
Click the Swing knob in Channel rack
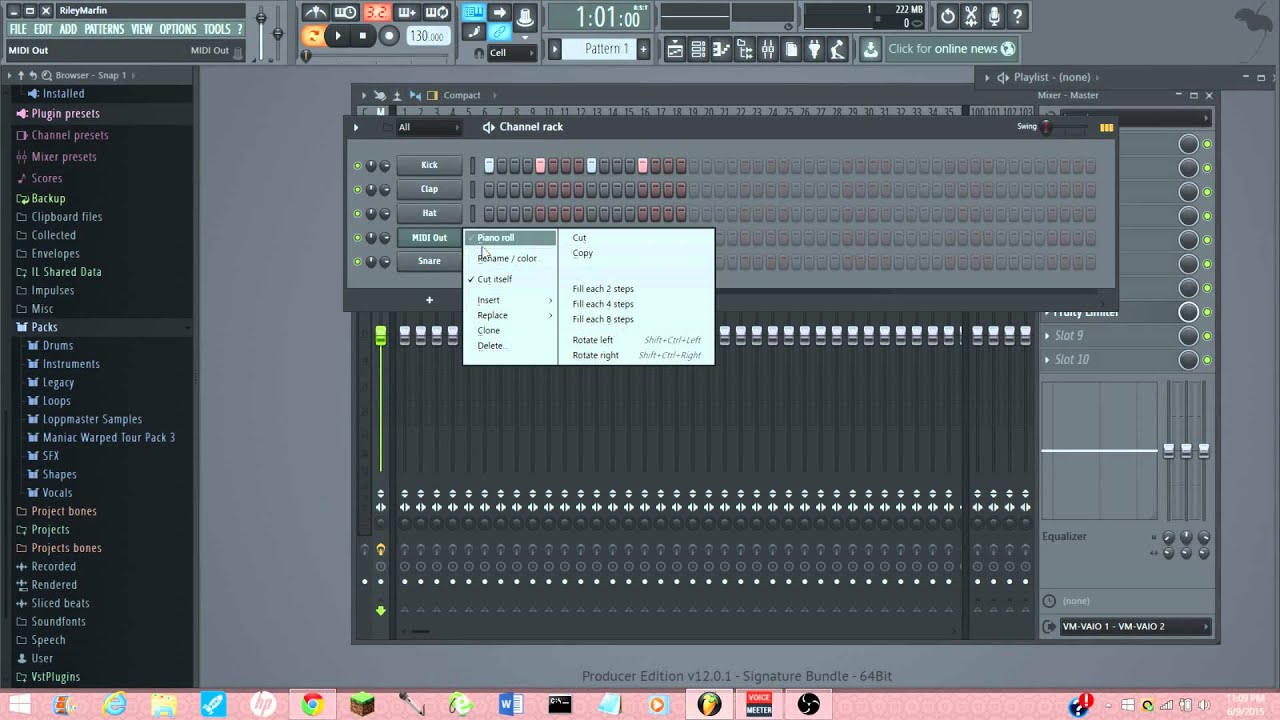coord(1047,127)
